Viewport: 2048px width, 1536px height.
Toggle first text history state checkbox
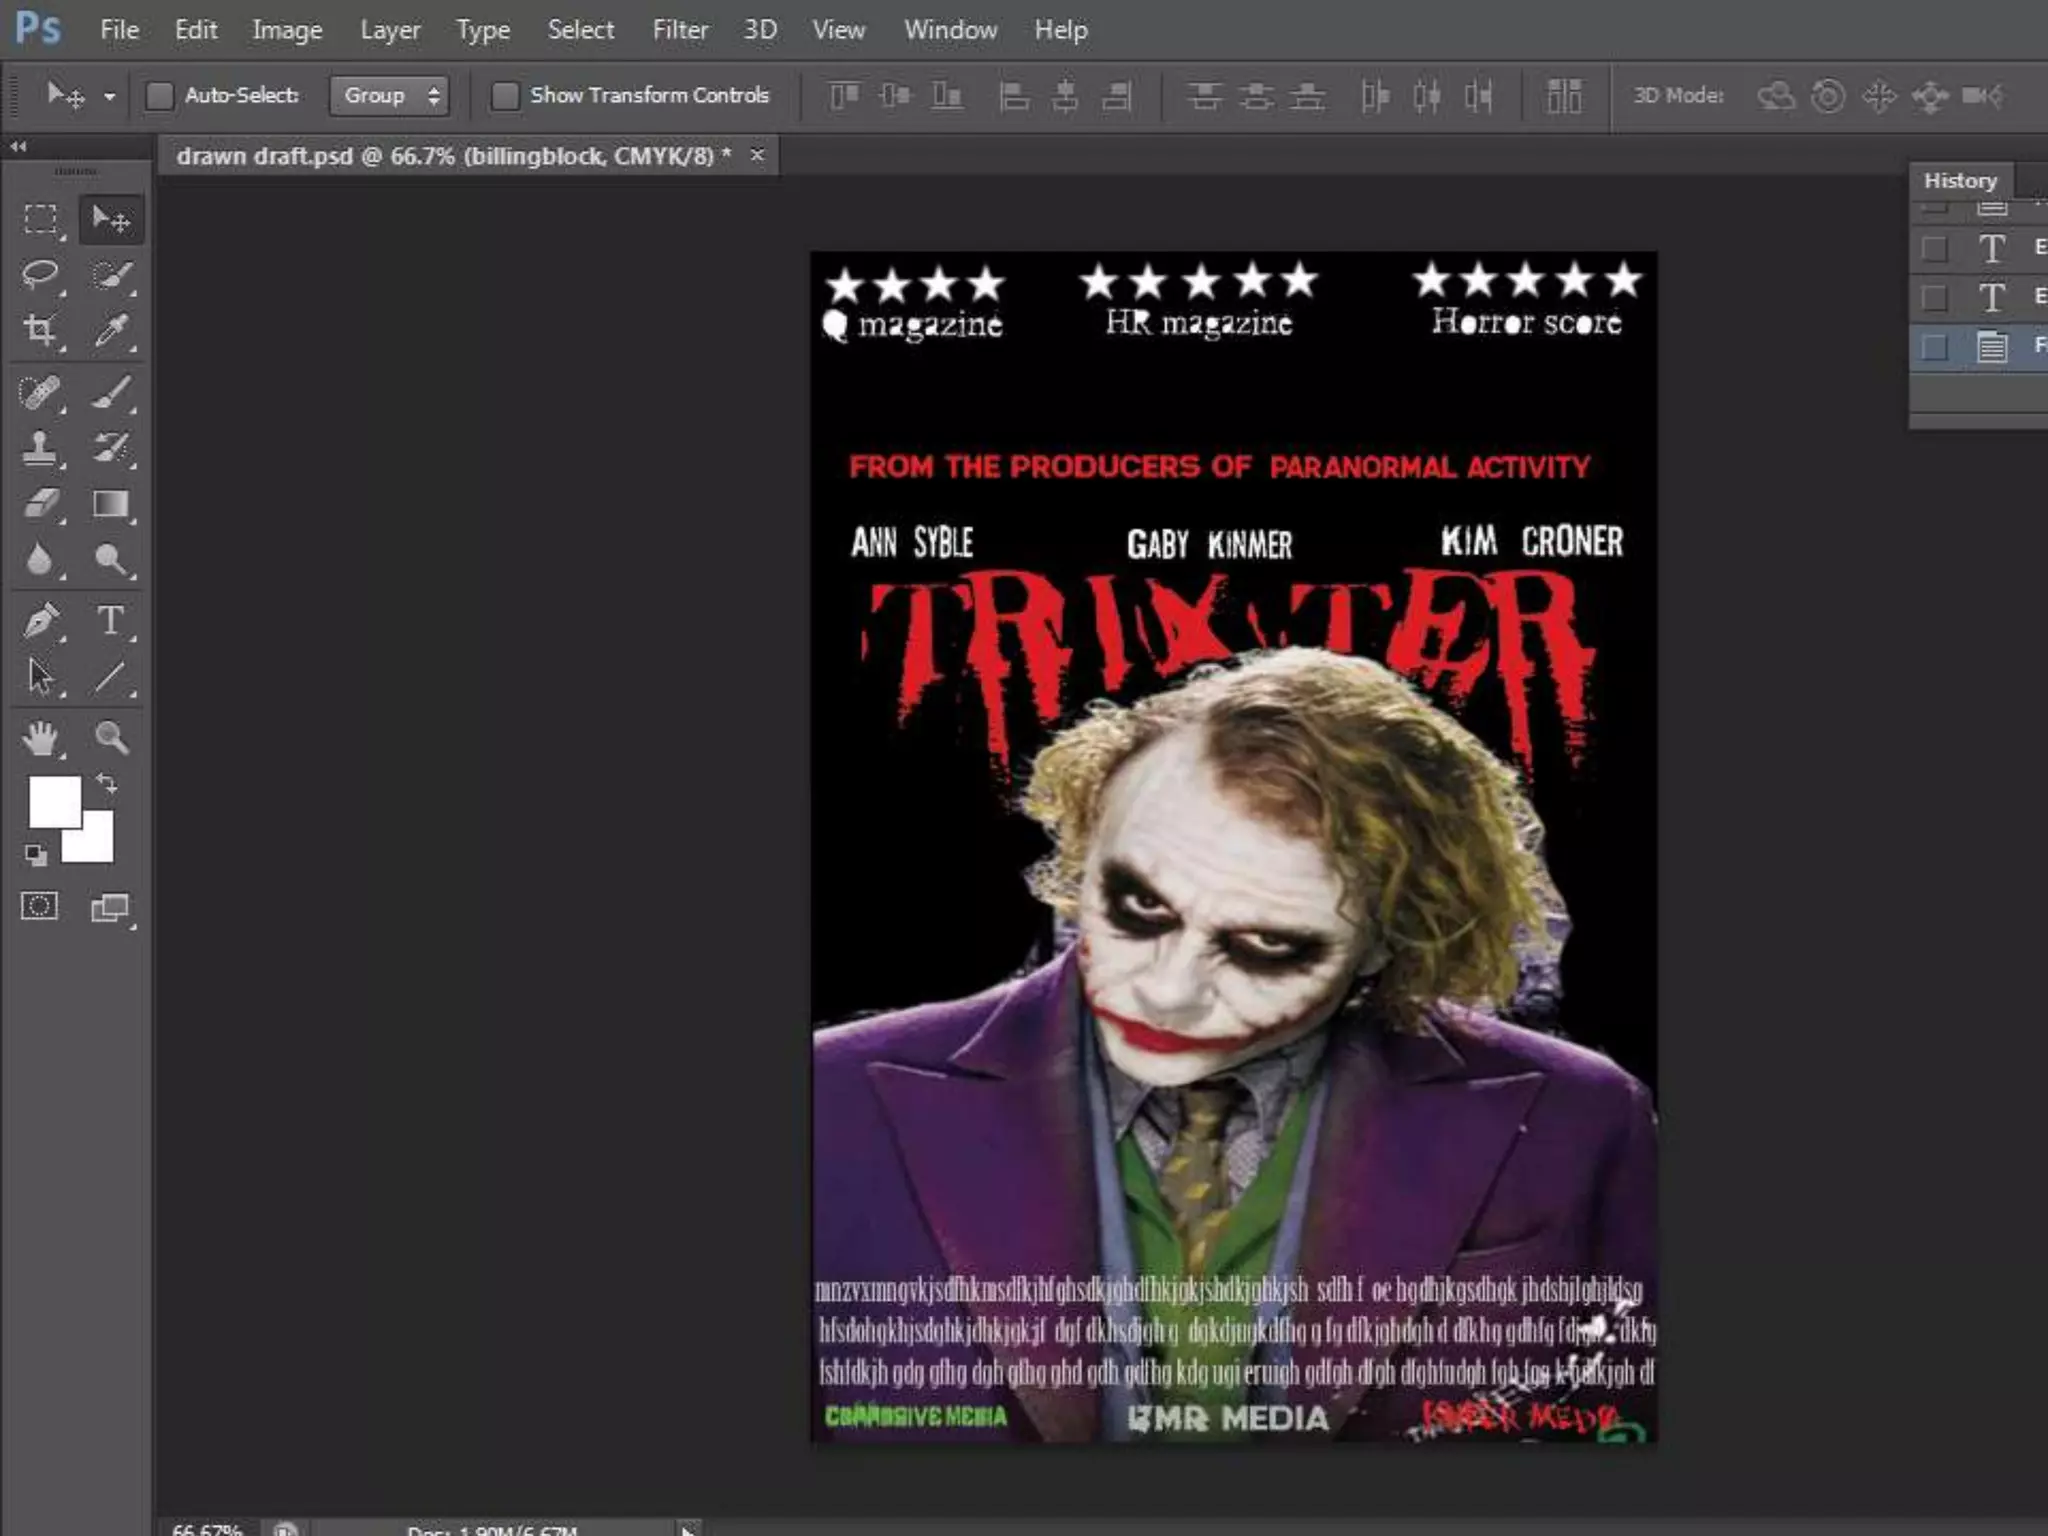(x=1935, y=248)
